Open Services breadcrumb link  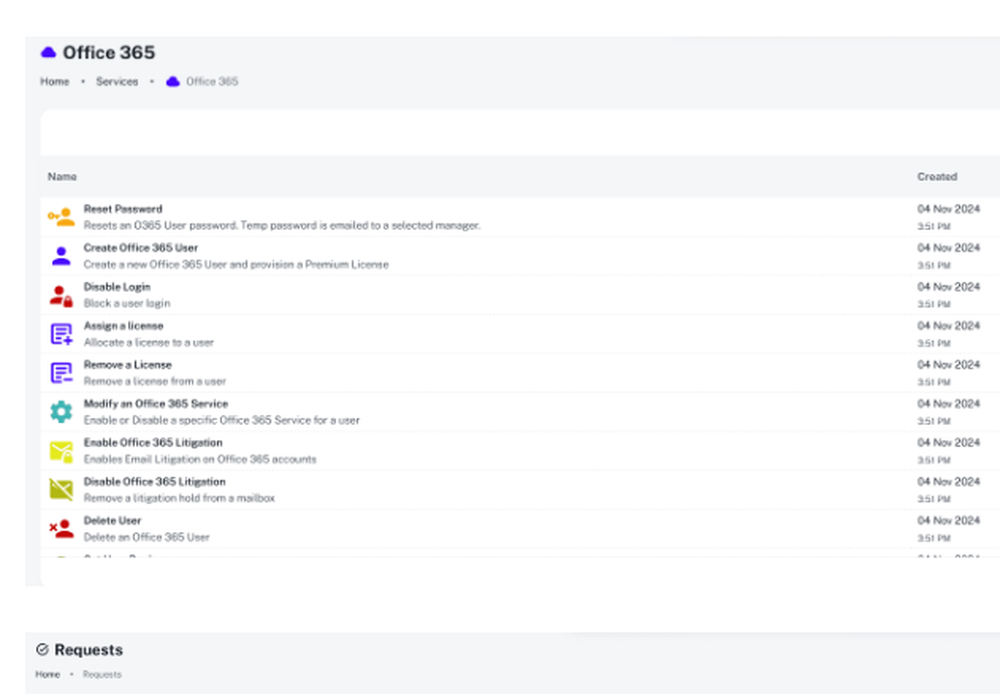point(117,82)
